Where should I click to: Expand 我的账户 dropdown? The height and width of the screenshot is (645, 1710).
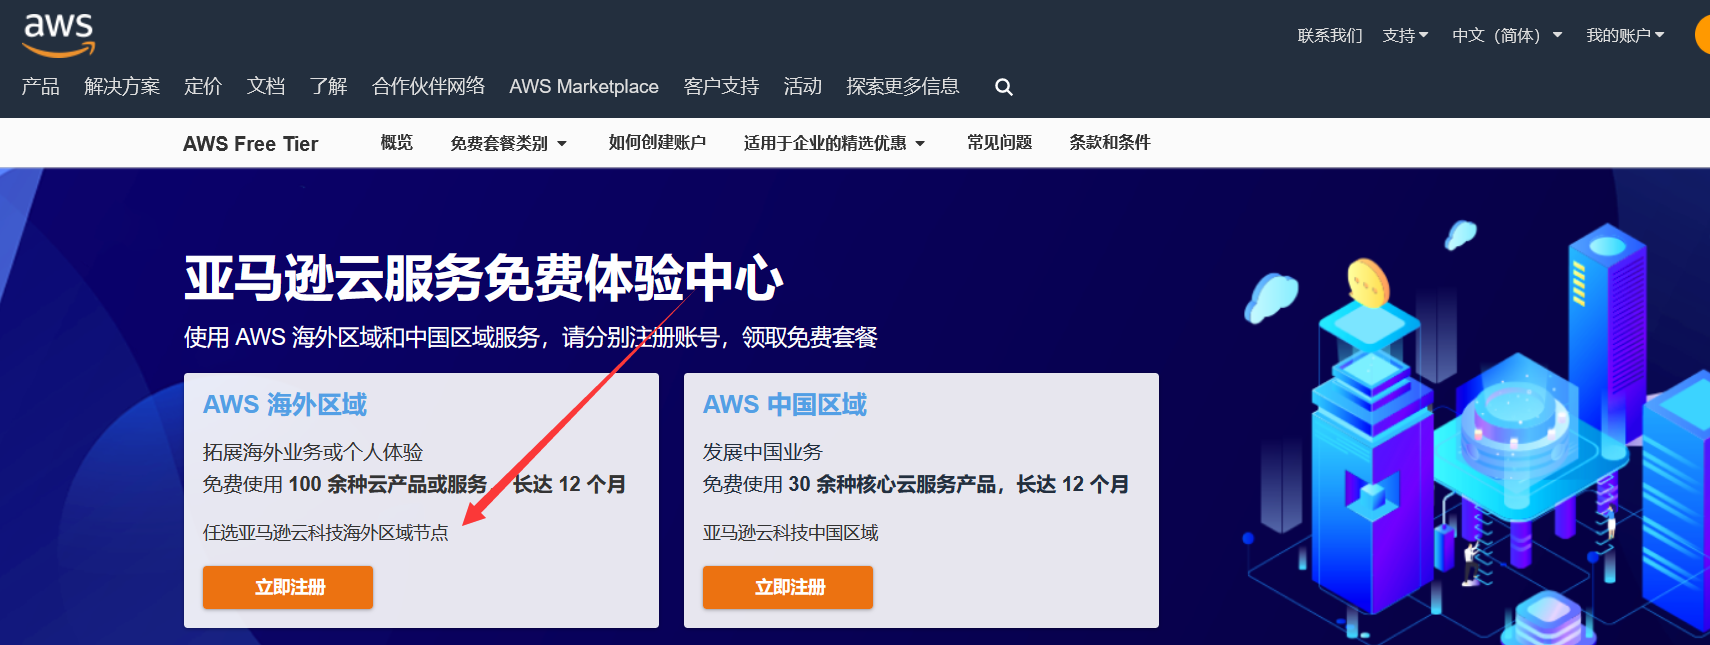(x=1625, y=35)
